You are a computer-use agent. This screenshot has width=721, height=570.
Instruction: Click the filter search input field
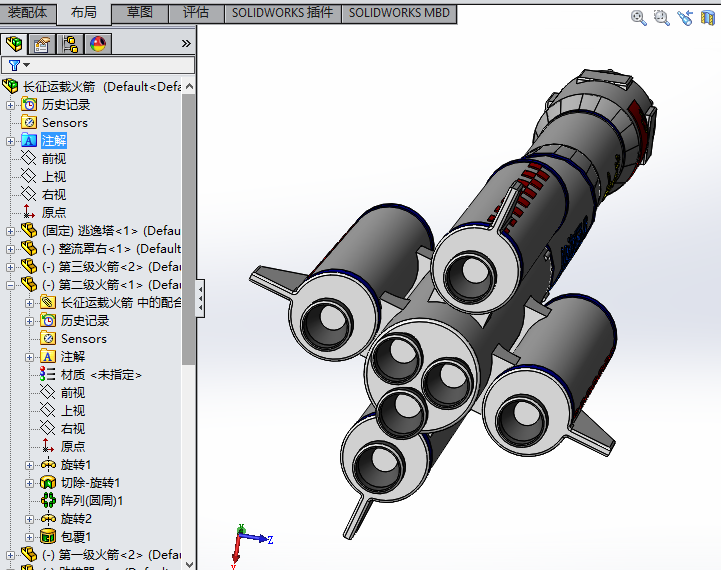(x=98, y=65)
